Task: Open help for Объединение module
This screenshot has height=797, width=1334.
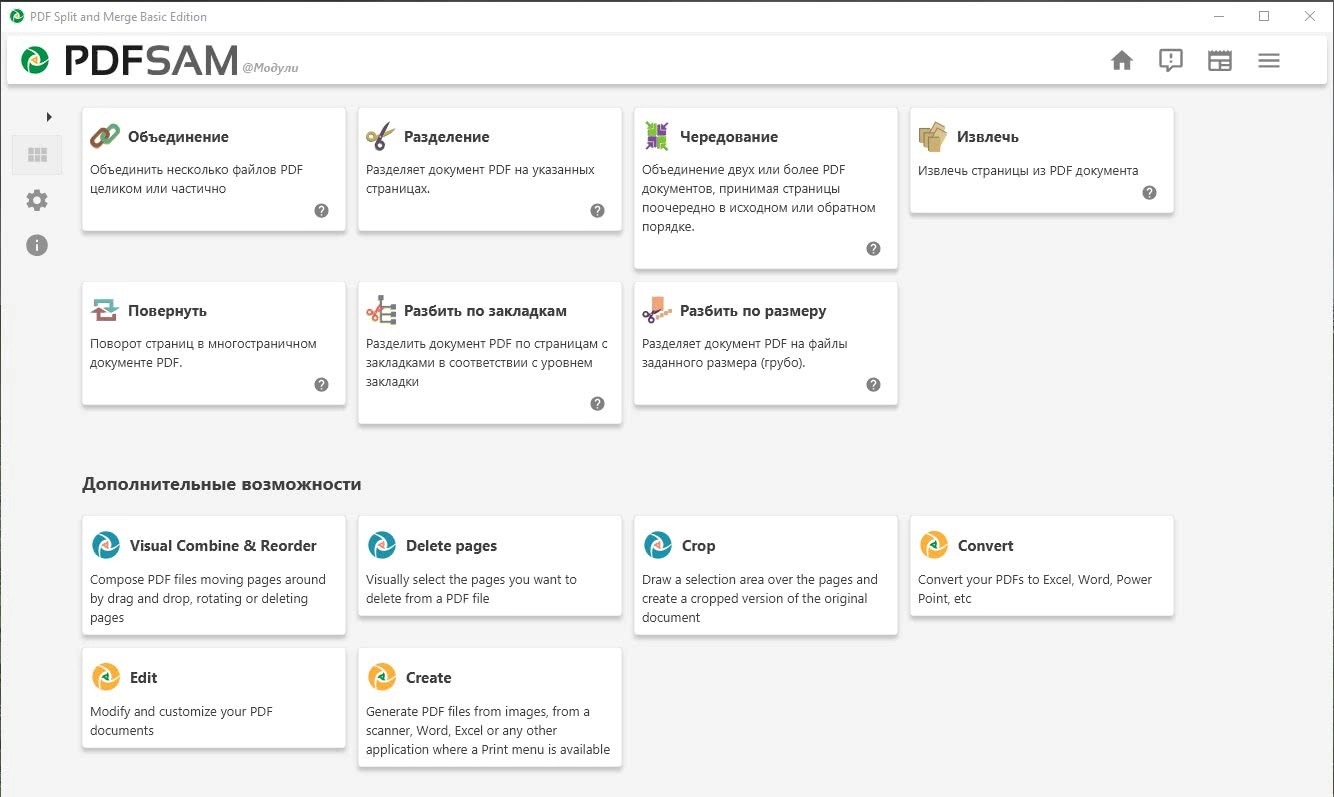Action: (x=322, y=211)
